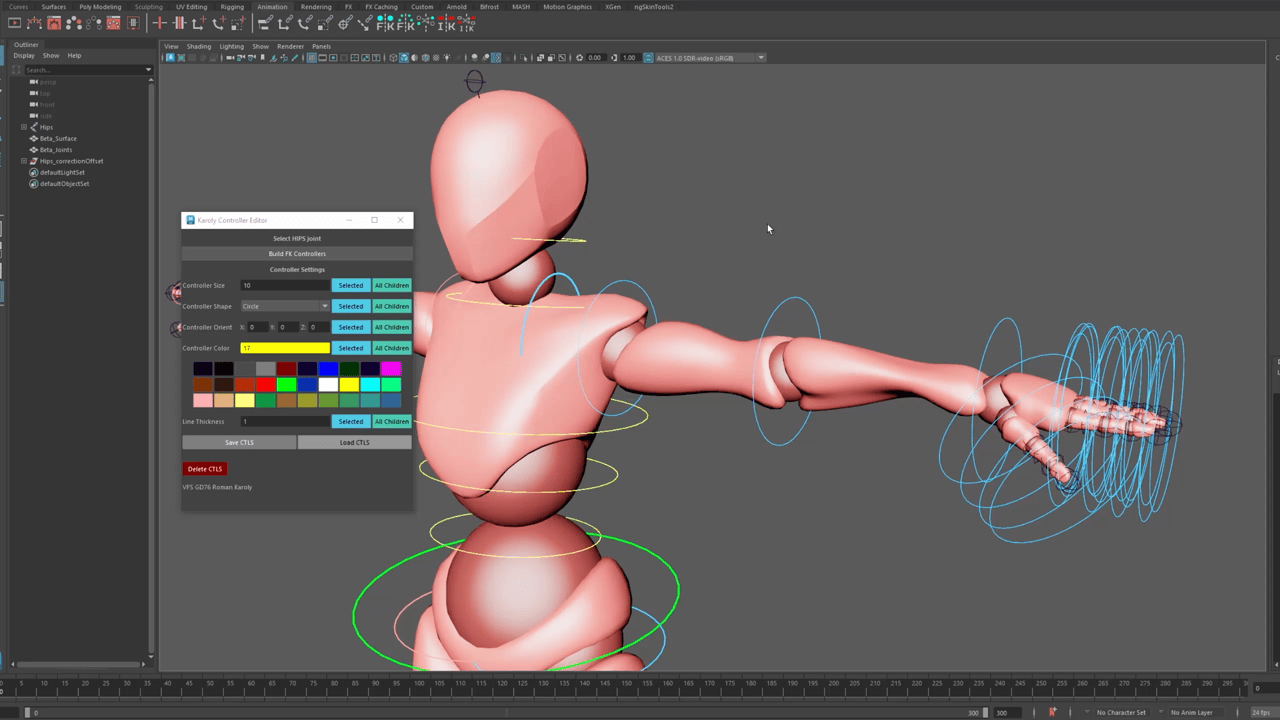Toggle the viewport grid display icon

pyautogui.click(x=311, y=58)
